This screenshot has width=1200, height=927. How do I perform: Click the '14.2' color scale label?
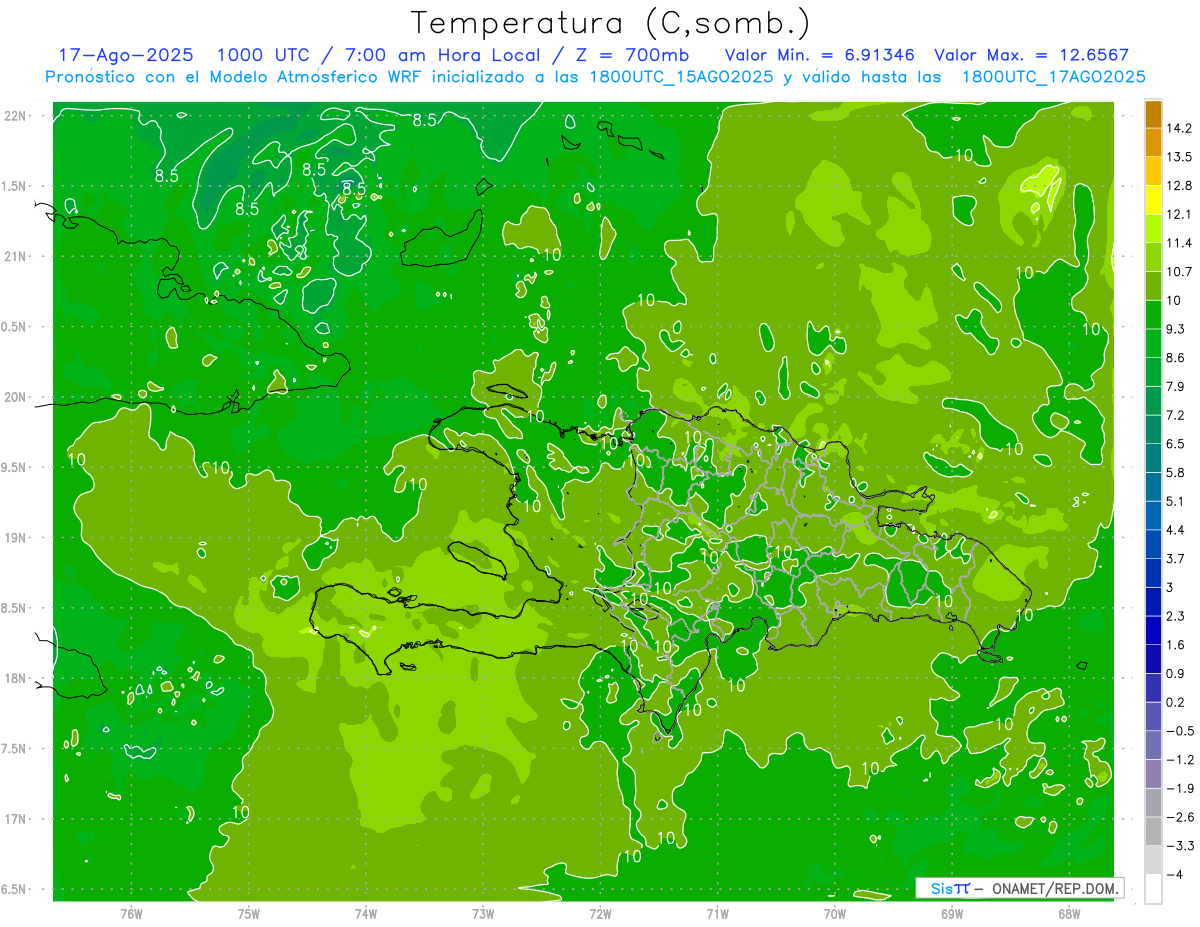click(x=1179, y=128)
